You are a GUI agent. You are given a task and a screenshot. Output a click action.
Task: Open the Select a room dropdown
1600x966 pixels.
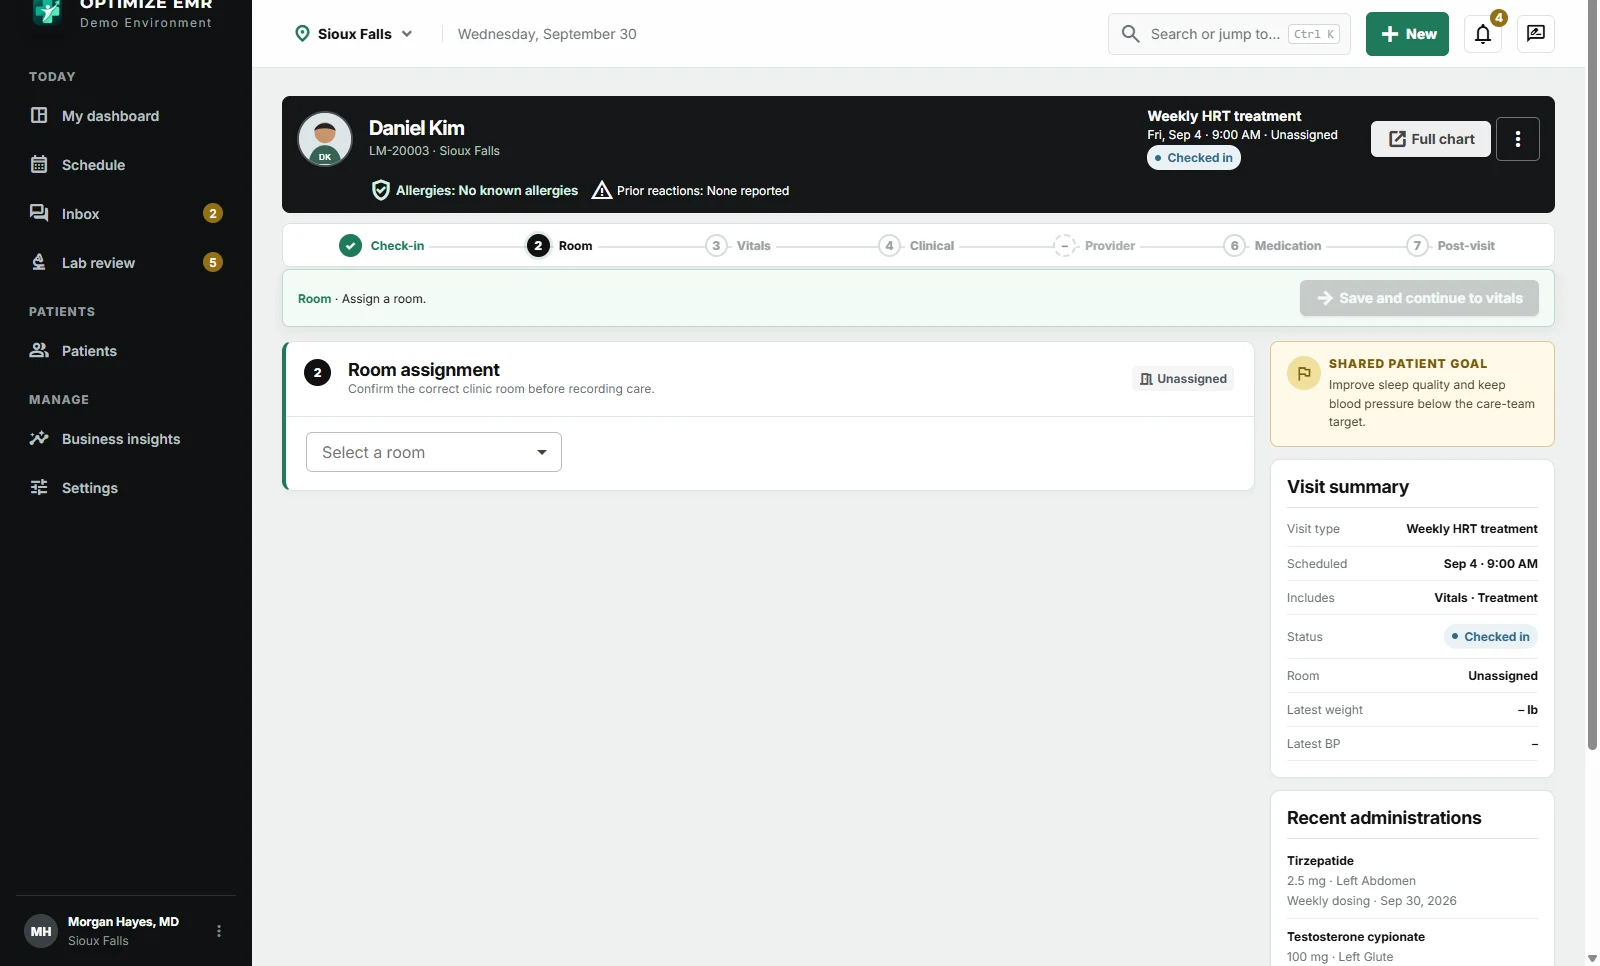(x=434, y=452)
